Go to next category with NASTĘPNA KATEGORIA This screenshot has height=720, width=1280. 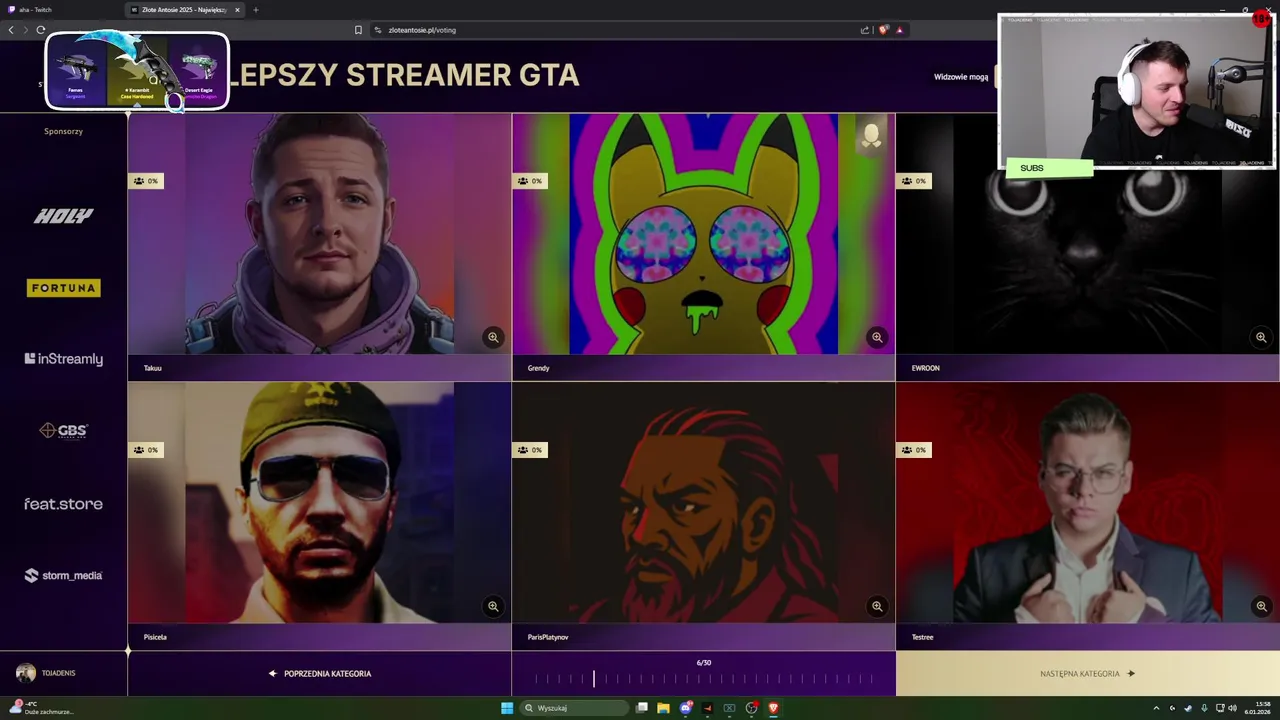(1088, 674)
